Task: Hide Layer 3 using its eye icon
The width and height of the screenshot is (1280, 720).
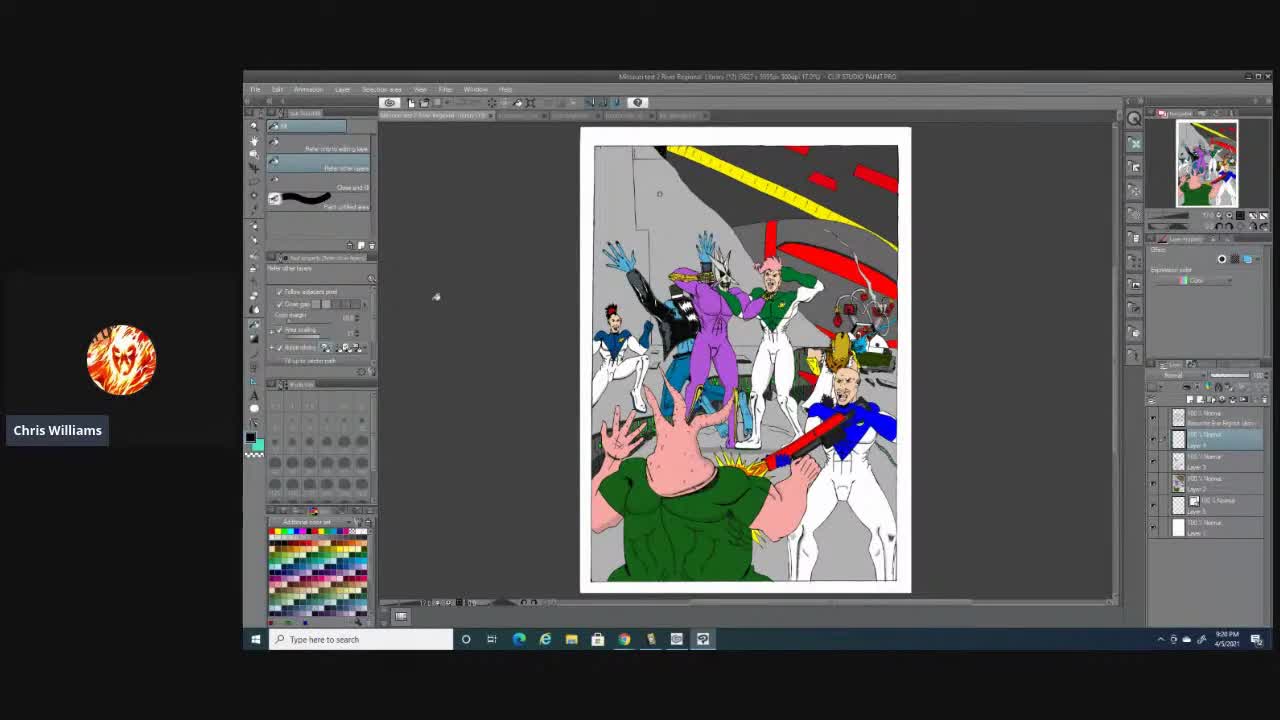Action: 1153,461
